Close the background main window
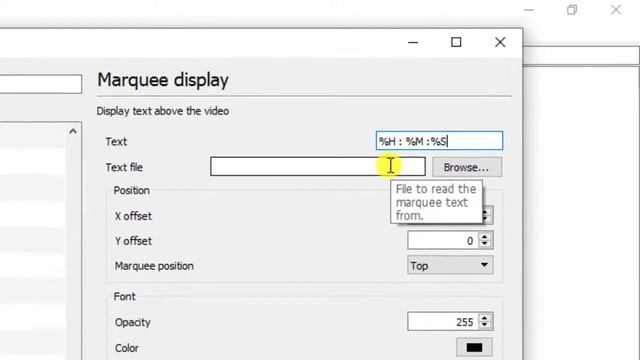Screen dimensions: 640x360 coord(616,10)
